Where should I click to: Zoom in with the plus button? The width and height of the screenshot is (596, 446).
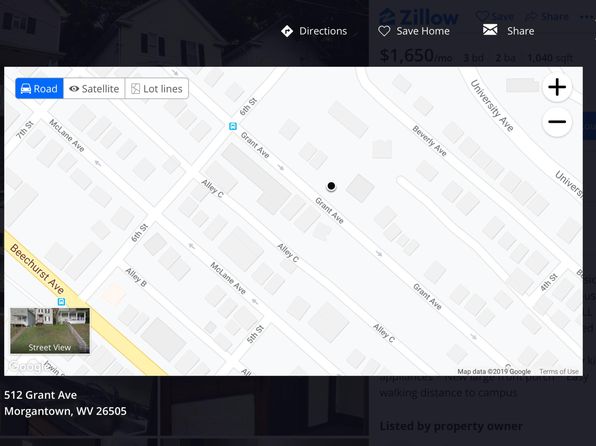tap(557, 87)
